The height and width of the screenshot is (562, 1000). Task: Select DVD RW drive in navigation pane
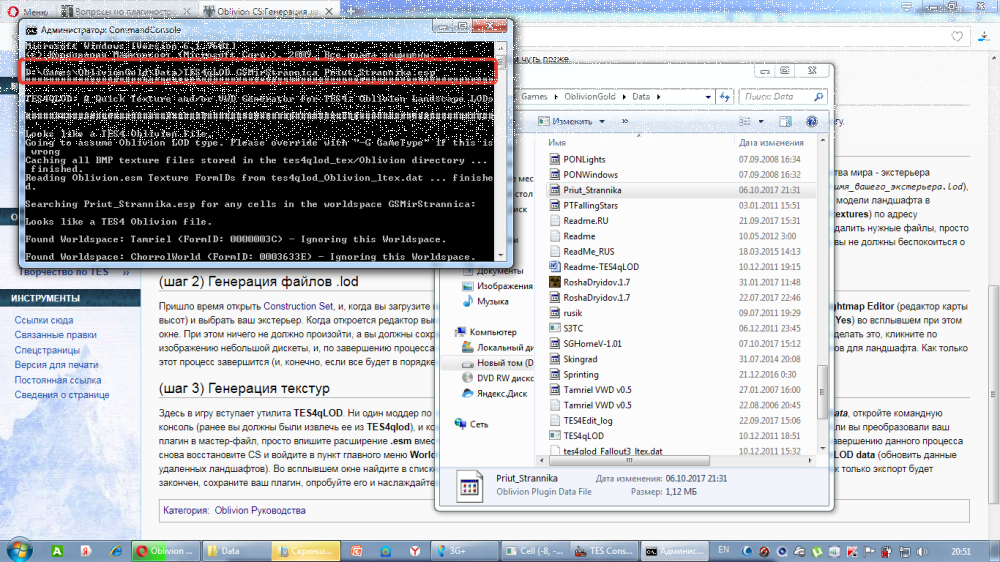click(x=504, y=378)
